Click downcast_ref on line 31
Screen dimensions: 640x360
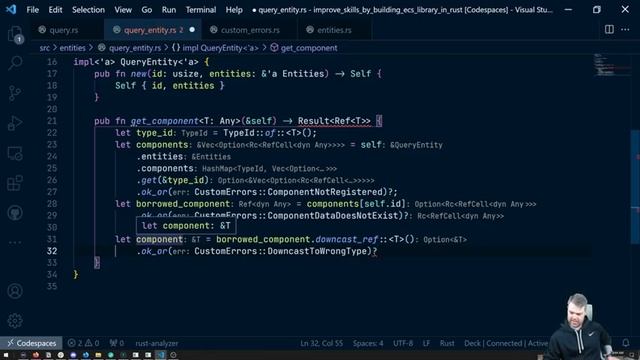347,240
